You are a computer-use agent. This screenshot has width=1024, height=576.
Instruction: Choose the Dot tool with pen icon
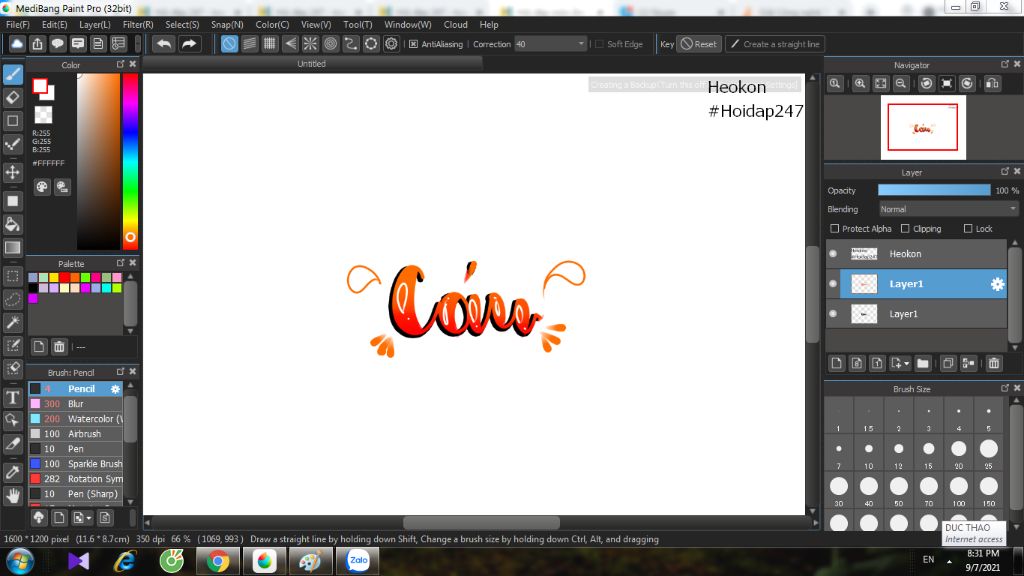pyautogui.click(x=12, y=144)
